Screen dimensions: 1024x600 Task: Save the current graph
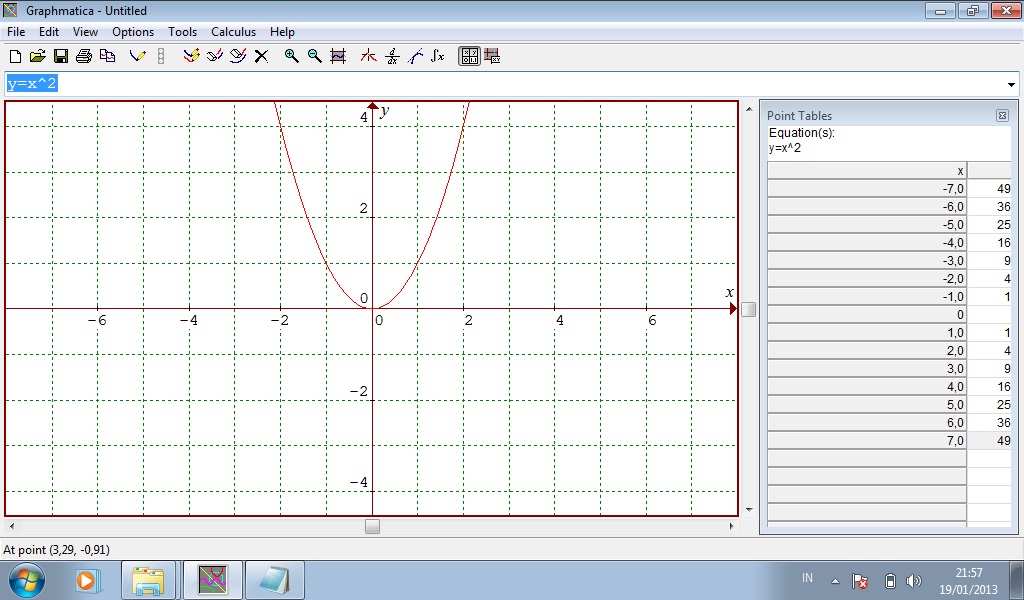pyautogui.click(x=61, y=56)
